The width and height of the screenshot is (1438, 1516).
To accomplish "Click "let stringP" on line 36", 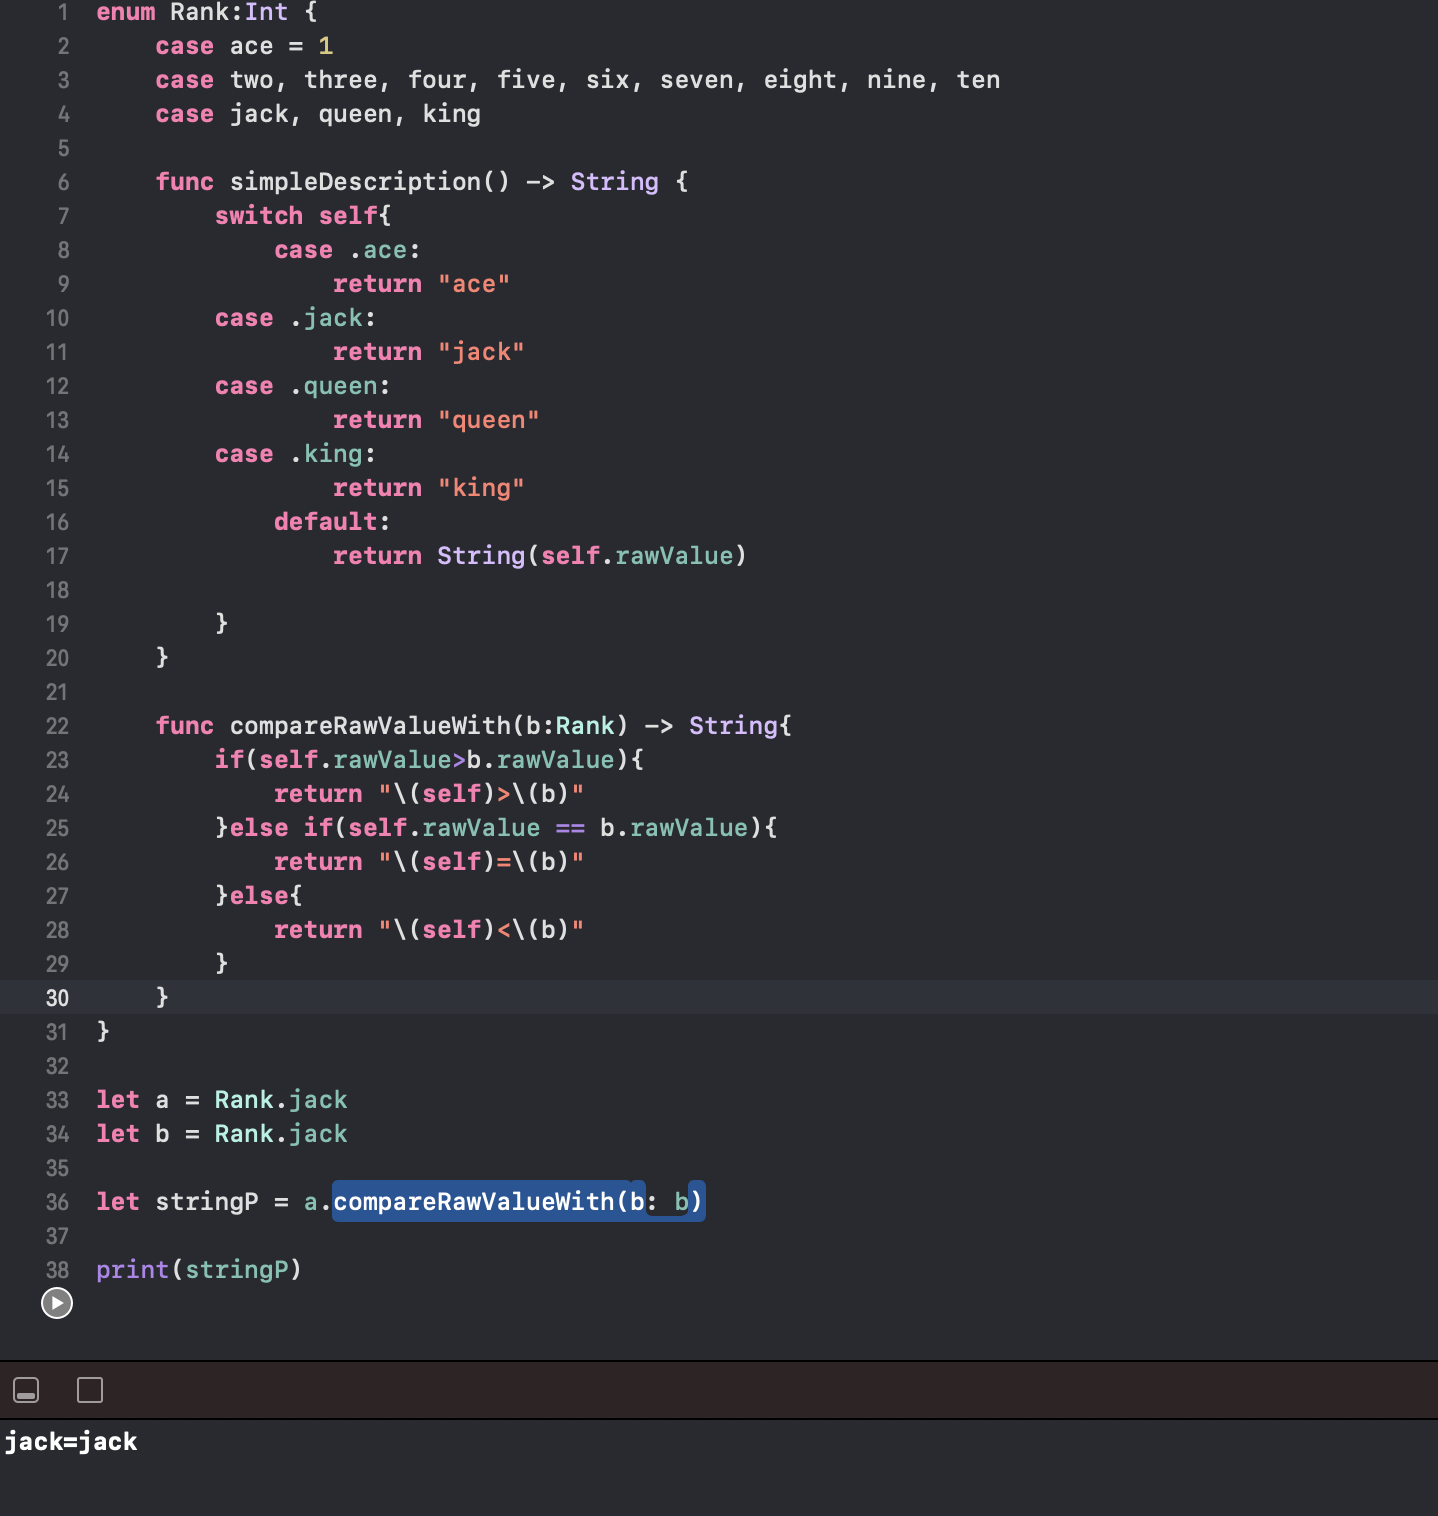I will 177,1202.
